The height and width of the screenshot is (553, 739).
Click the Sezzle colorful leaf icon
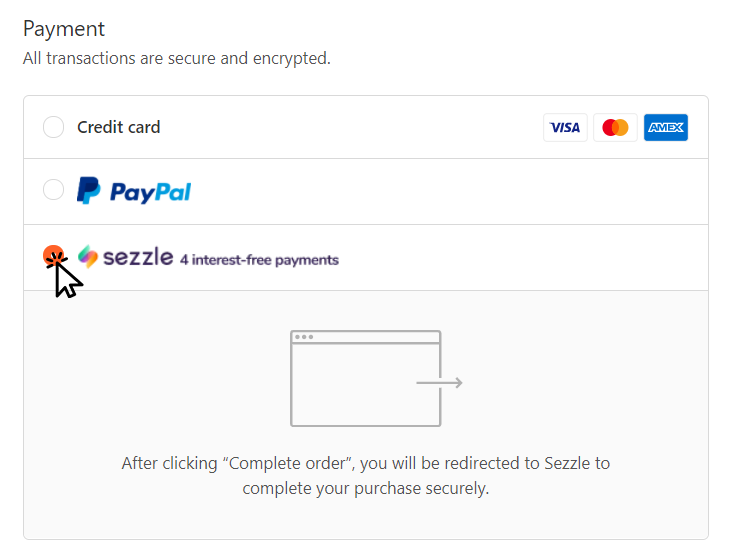pos(89,257)
